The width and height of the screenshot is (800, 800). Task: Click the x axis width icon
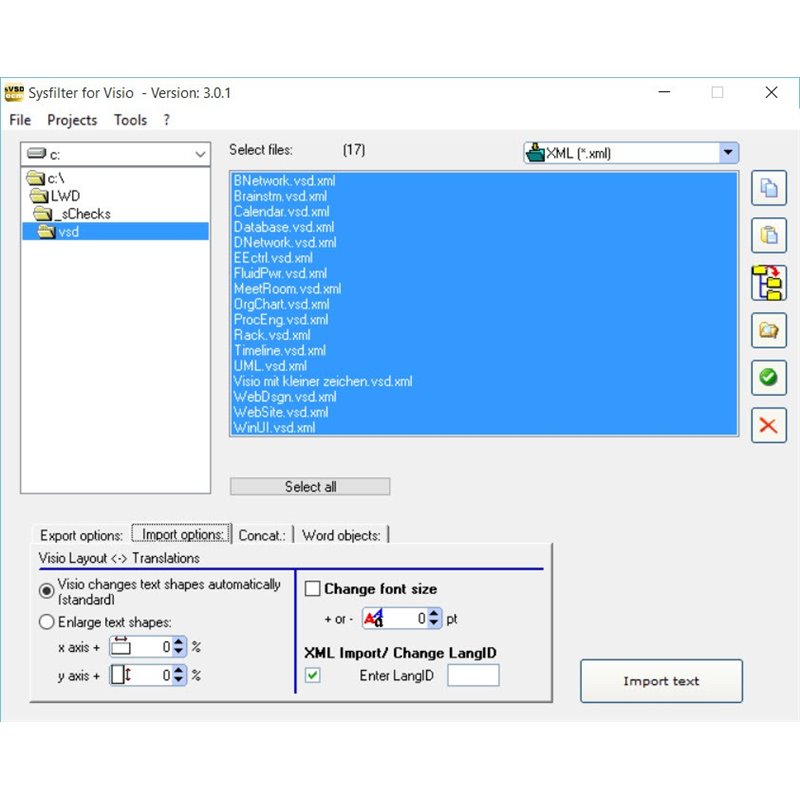point(121,646)
